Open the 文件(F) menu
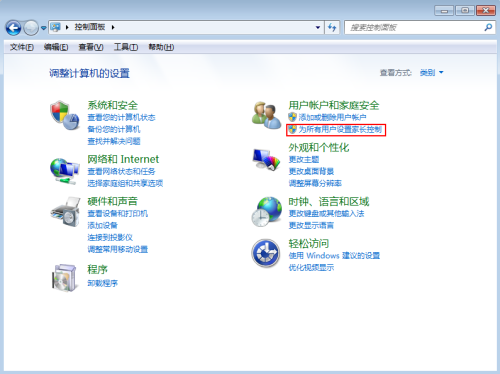Viewport: 500px width, 374px height. pyautogui.click(x=22, y=47)
